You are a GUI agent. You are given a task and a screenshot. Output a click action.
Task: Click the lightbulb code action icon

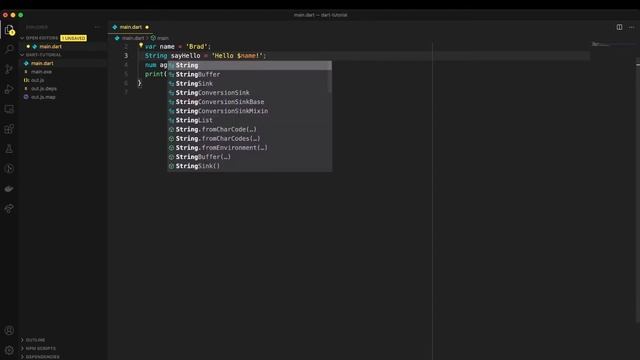[x=141, y=46]
